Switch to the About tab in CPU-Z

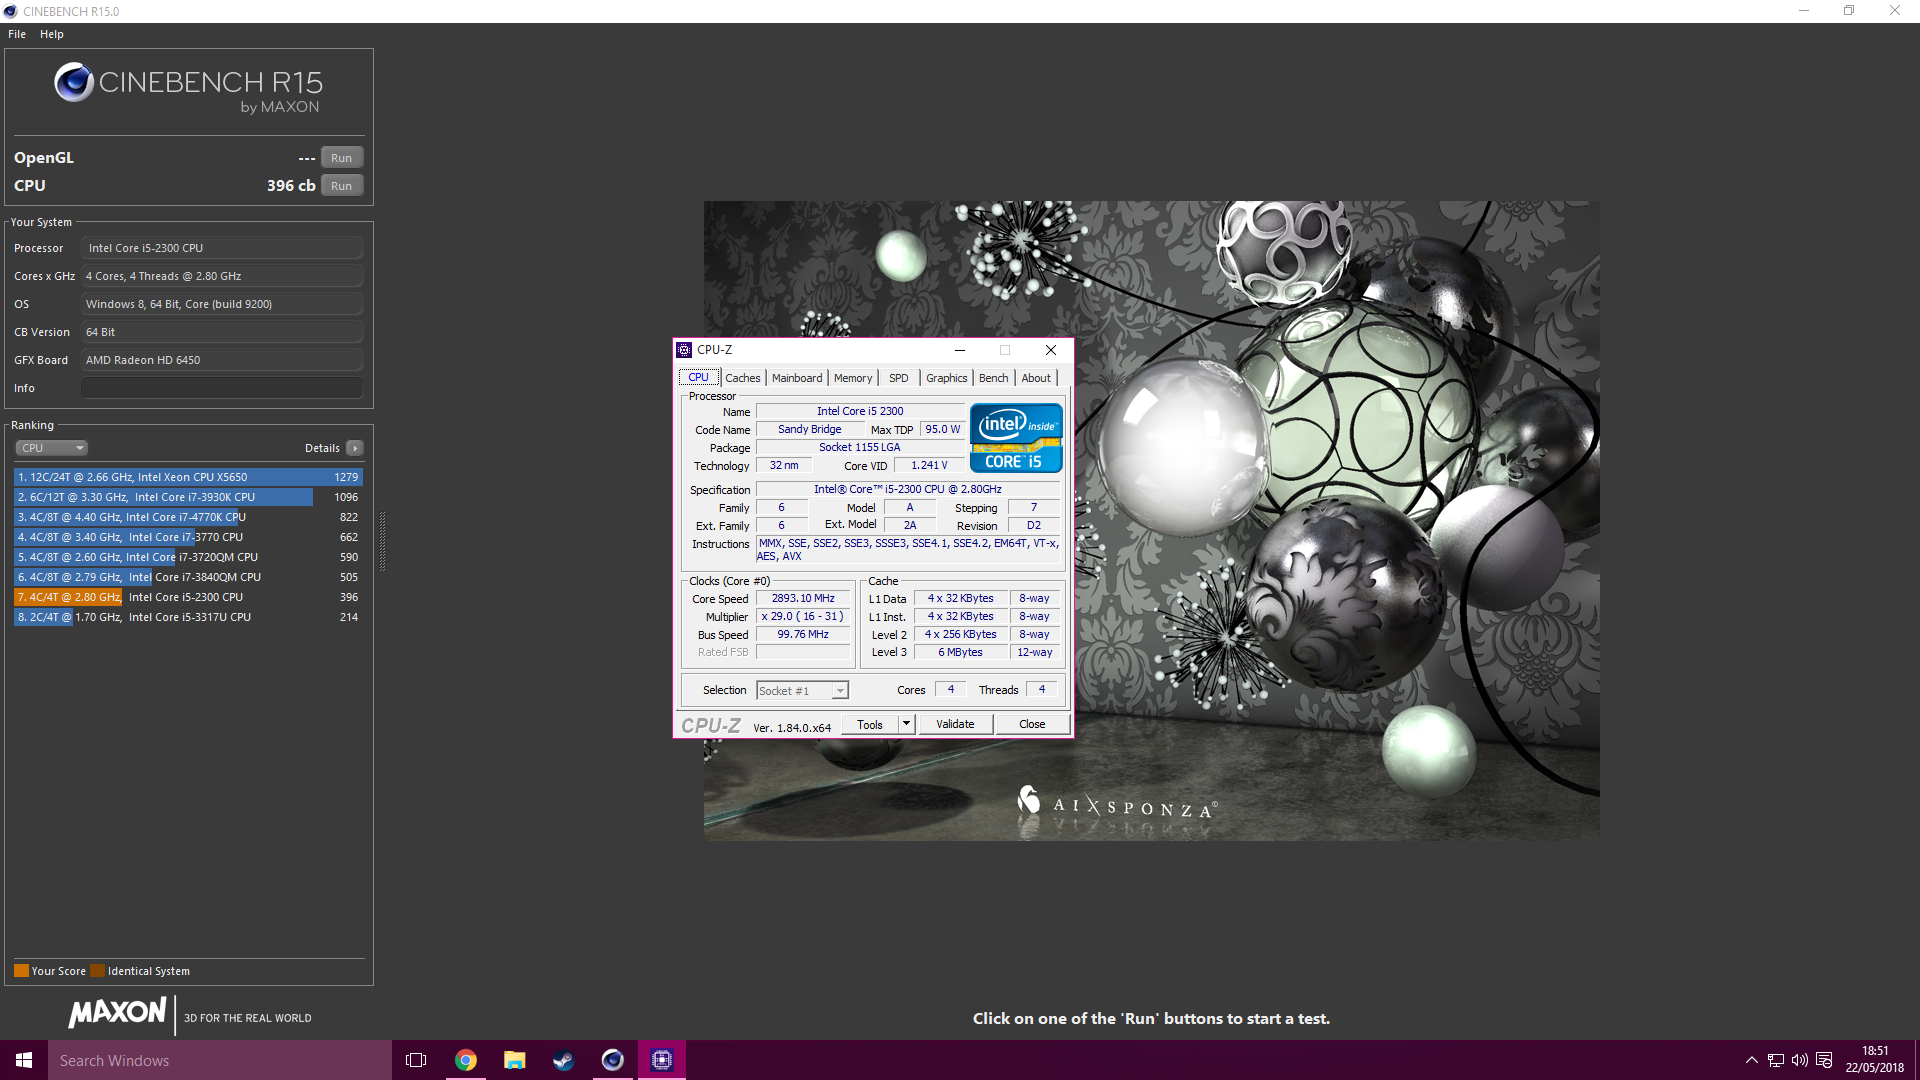pyautogui.click(x=1036, y=378)
